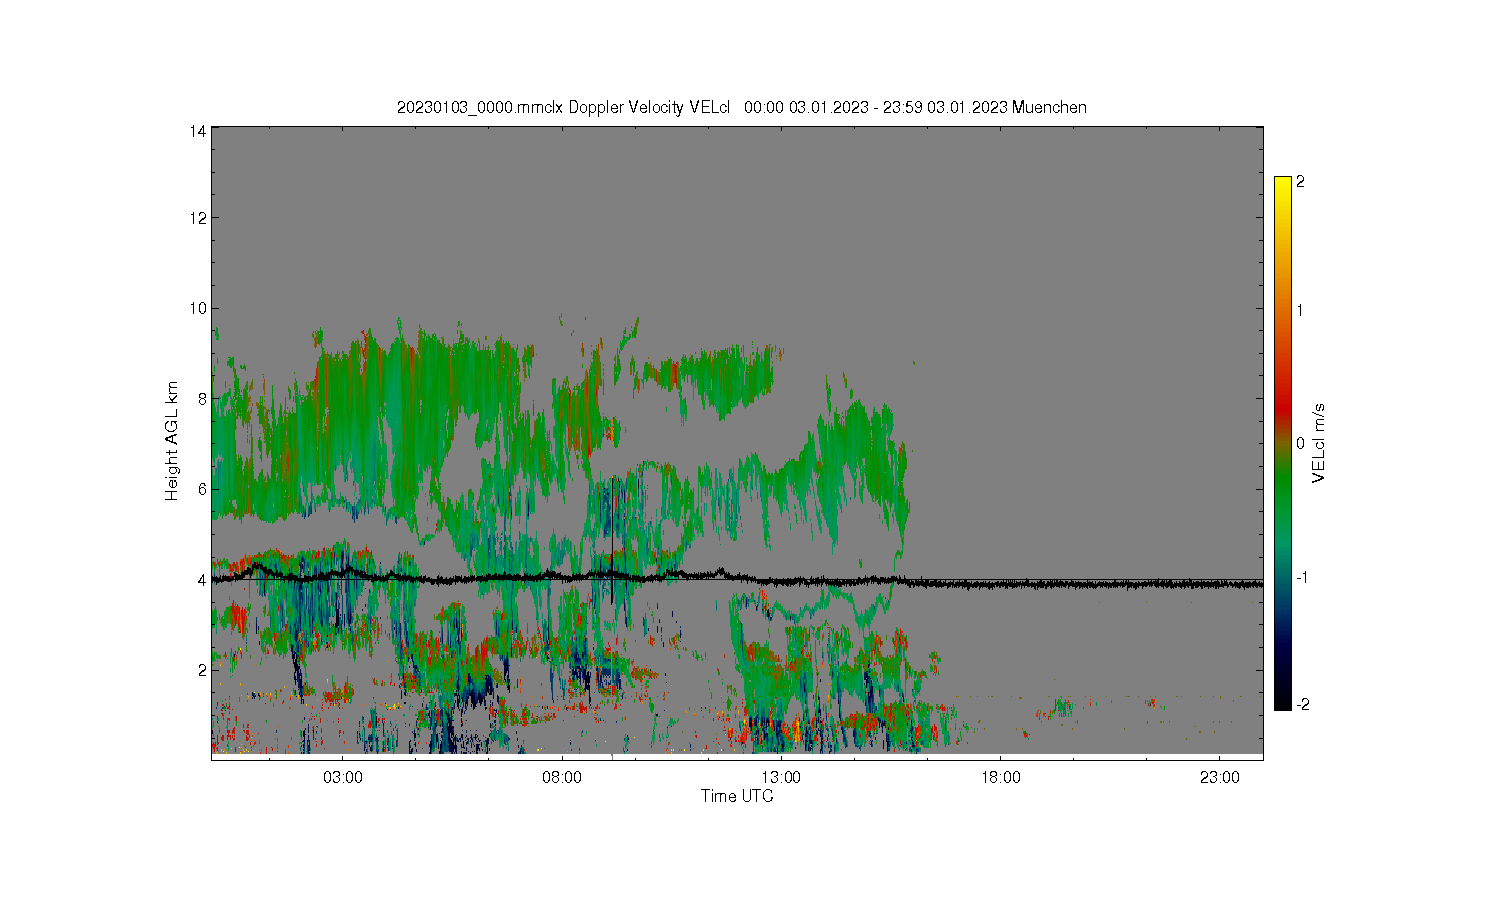Click the 08:00 time tick label

tap(562, 778)
